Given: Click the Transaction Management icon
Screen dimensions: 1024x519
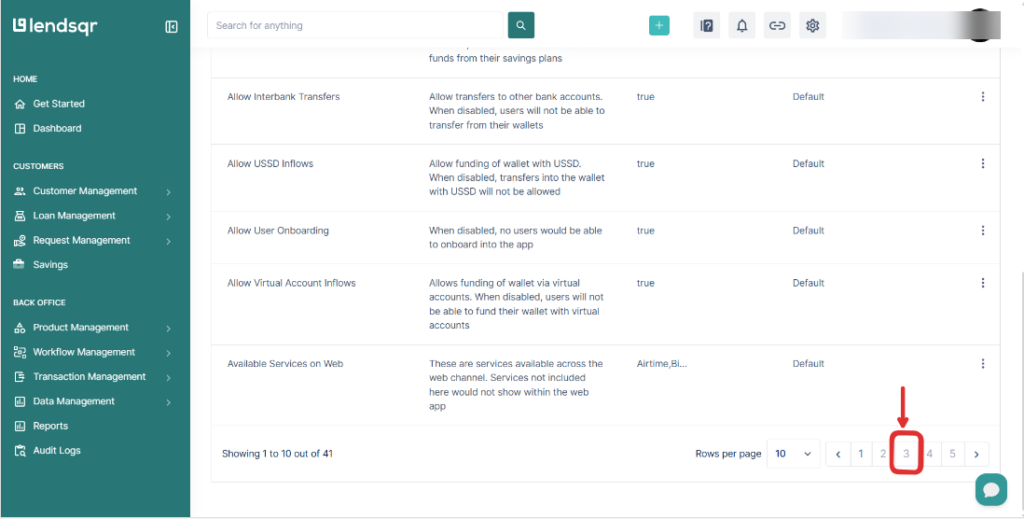Looking at the screenshot, I should point(20,377).
